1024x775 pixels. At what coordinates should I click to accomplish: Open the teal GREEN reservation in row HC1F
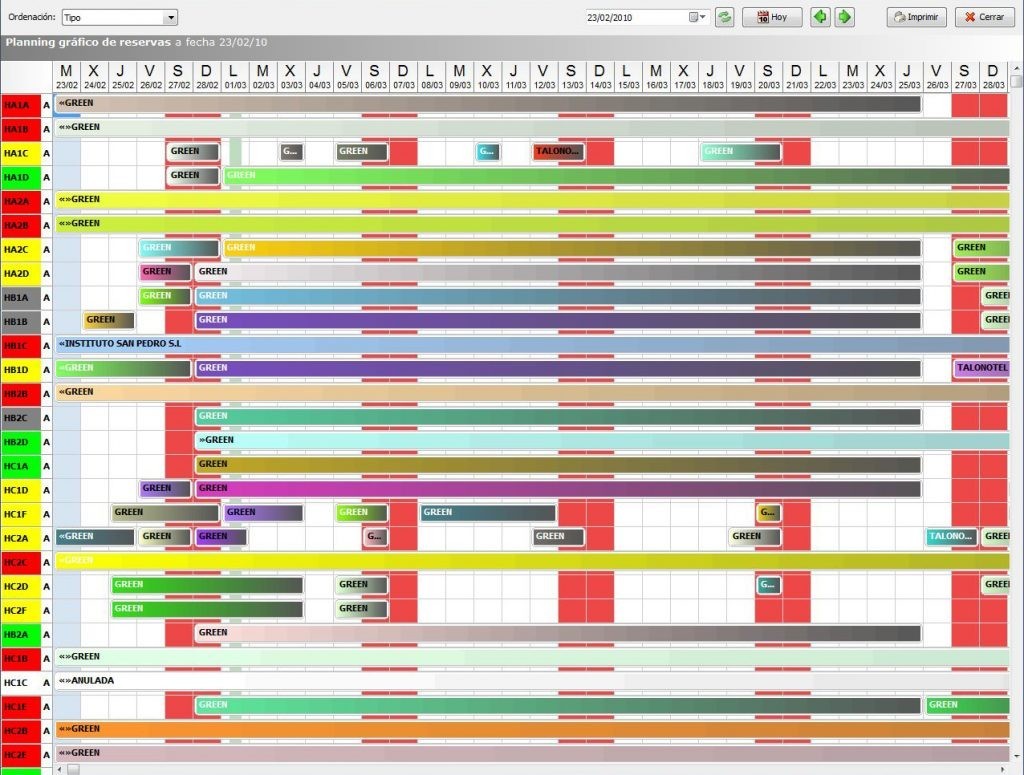click(x=488, y=513)
